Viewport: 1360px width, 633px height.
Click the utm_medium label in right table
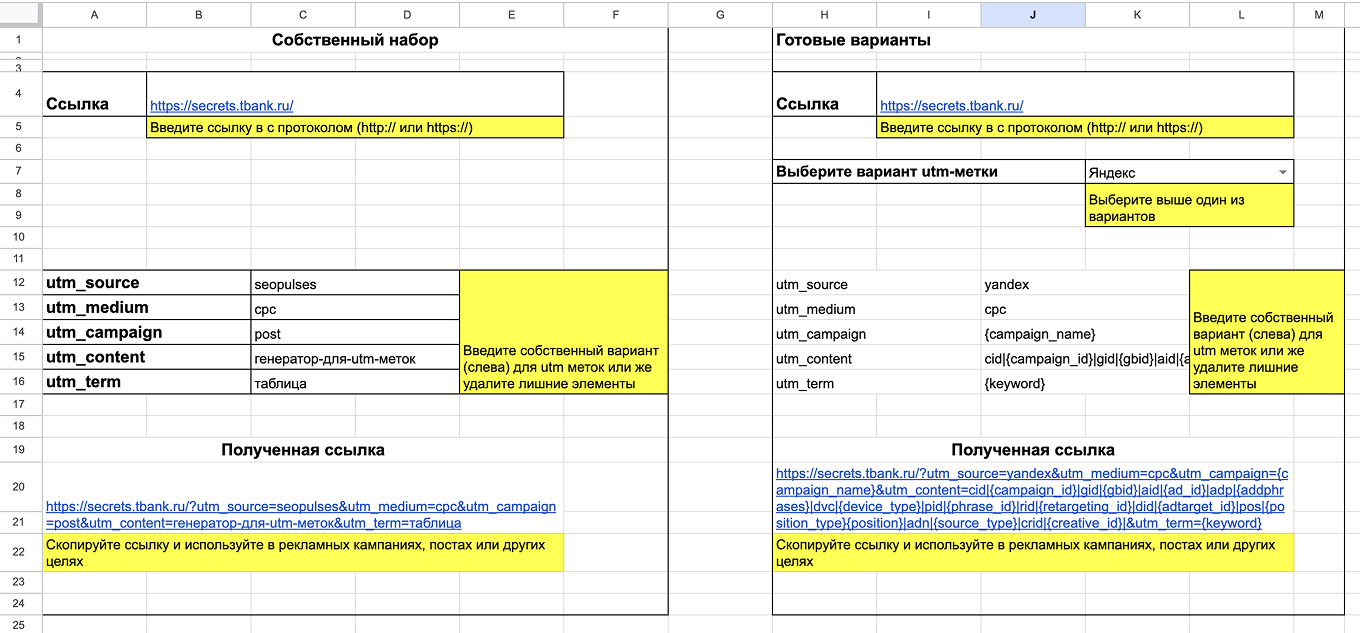pos(816,309)
